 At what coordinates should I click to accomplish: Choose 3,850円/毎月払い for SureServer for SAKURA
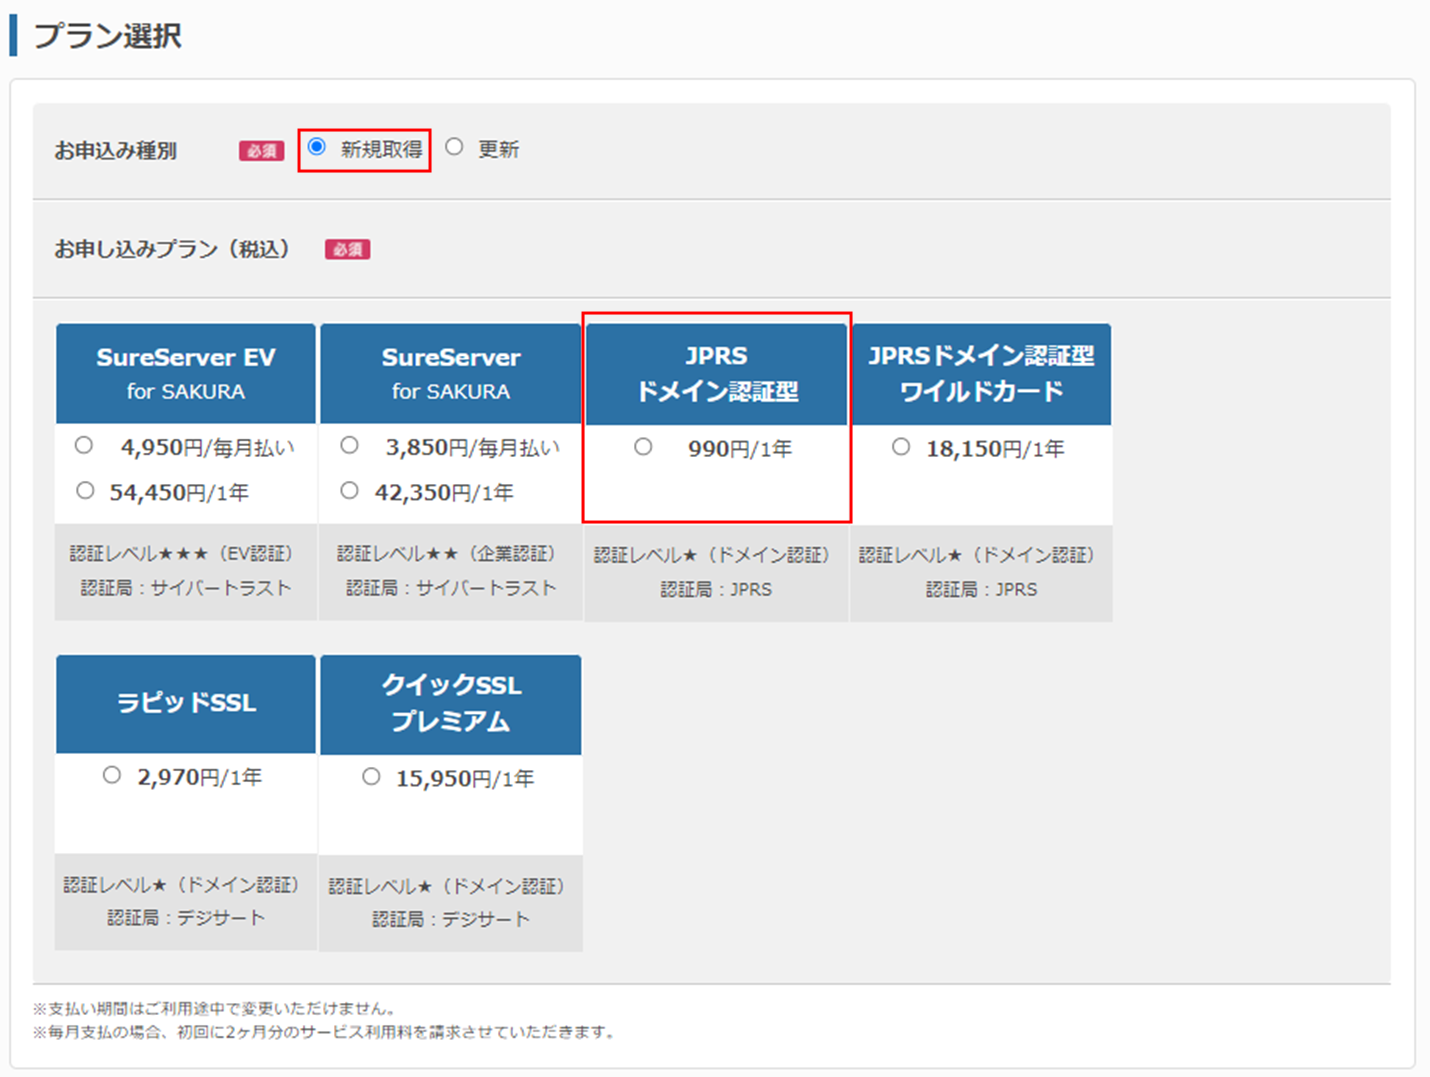click(349, 445)
